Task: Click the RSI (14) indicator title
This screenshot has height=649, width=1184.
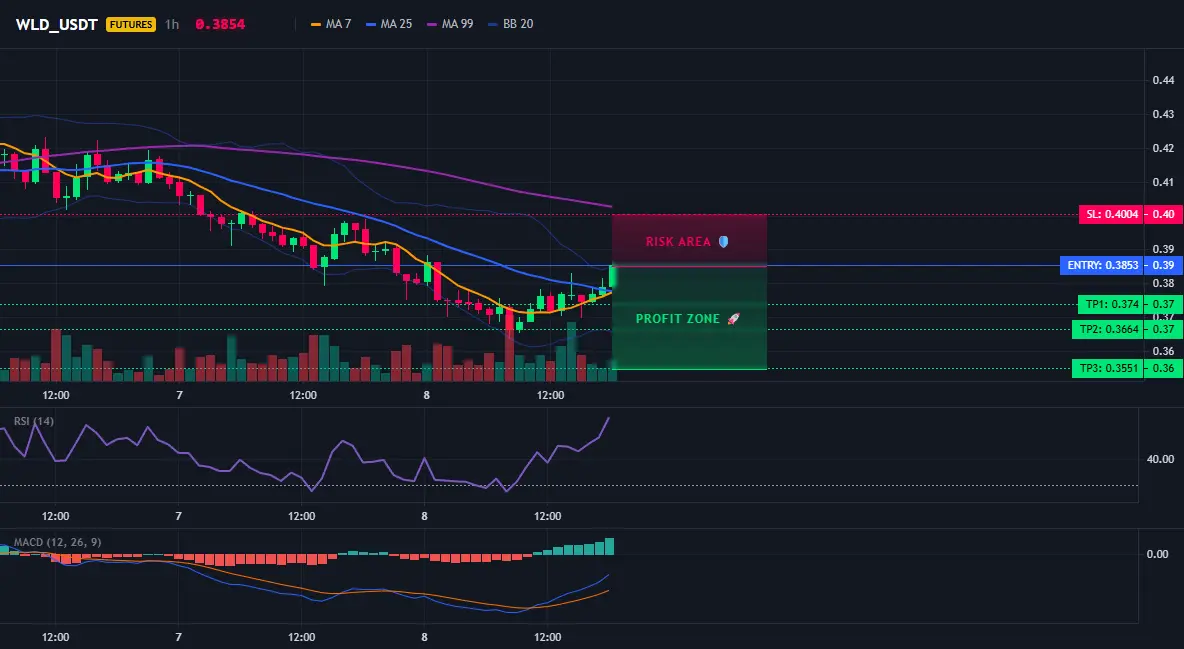Action: pos(33,421)
